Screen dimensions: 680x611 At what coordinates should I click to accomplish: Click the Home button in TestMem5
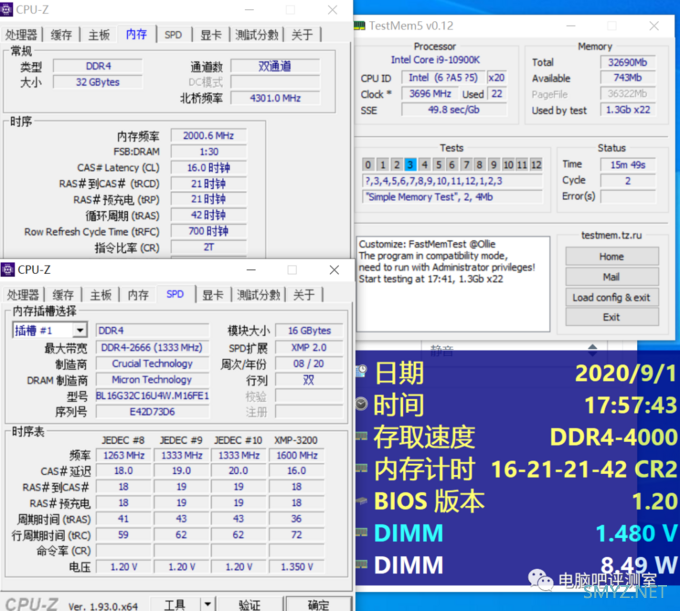click(x=612, y=256)
